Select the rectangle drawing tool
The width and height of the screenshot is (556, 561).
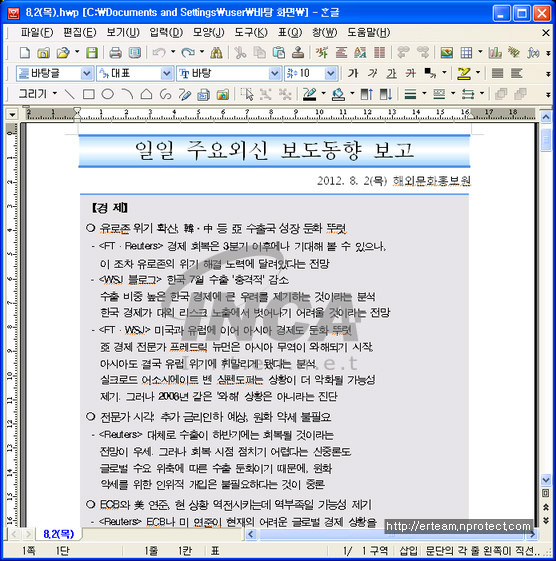tap(88, 94)
